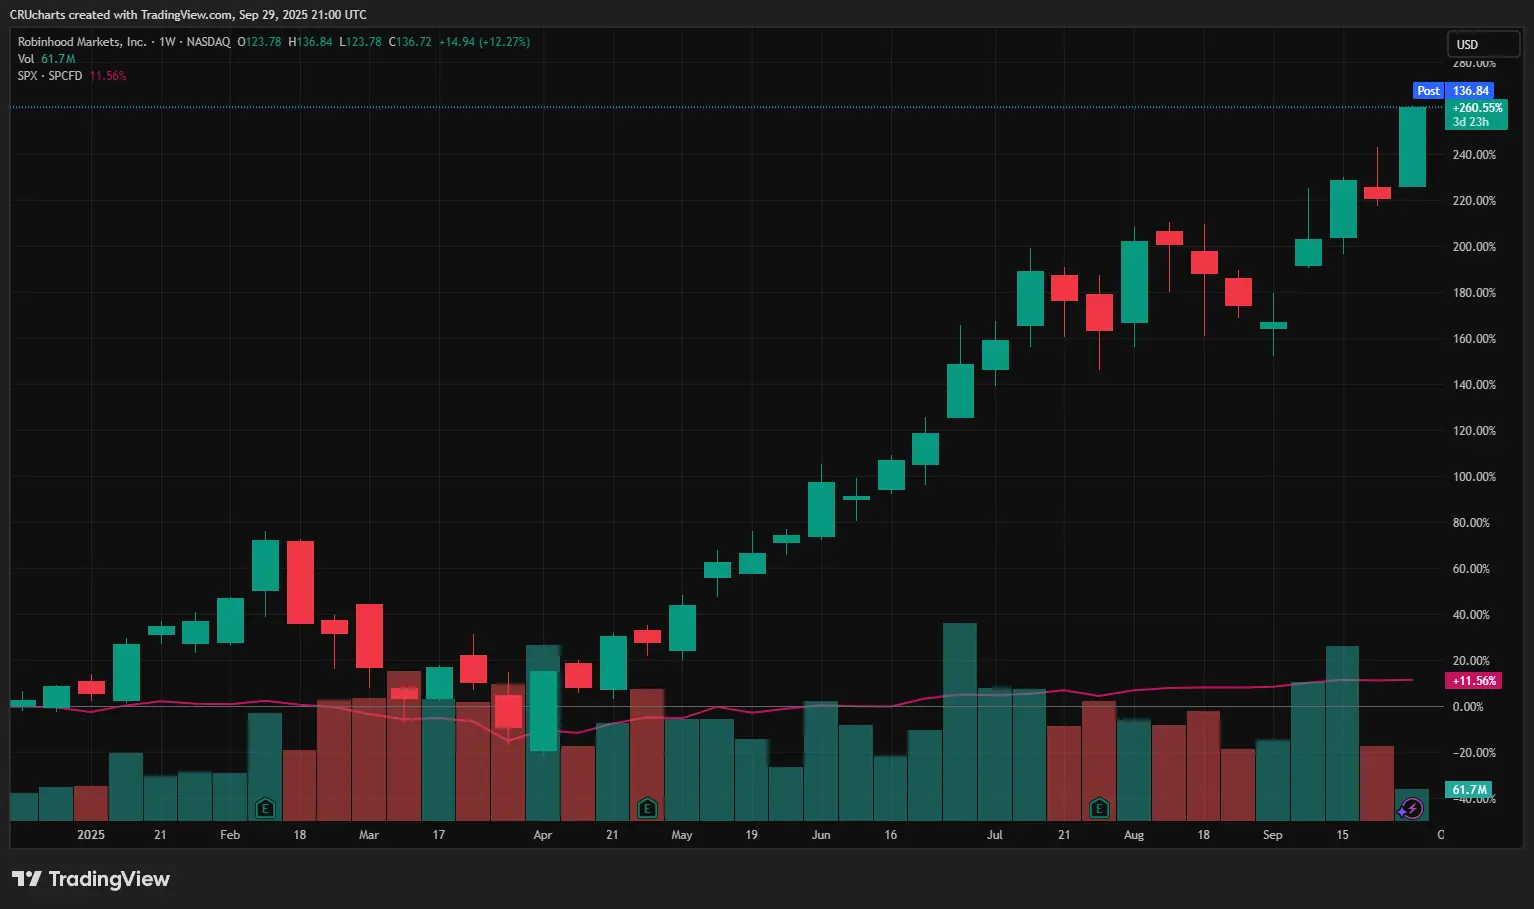Image resolution: width=1534 pixels, height=909 pixels.
Task: Click the earnings marker near February 18
Action: coord(265,807)
